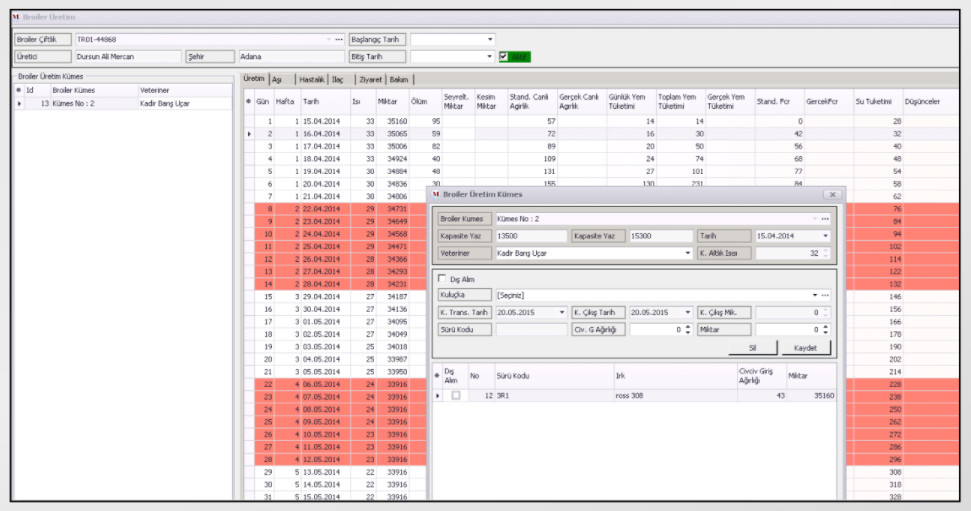This screenshot has width=971, height=511.
Task: Open the Tarih 15.04.2014 date dropdown
Action: [x=825, y=236]
